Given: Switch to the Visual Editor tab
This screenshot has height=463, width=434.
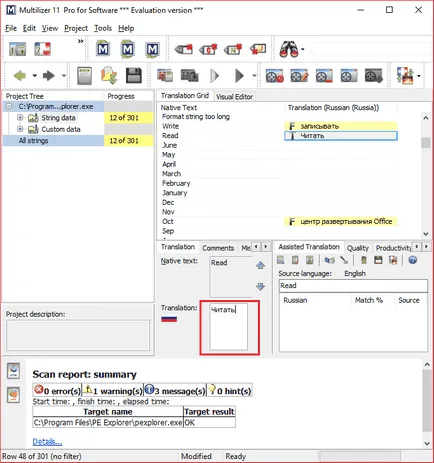Looking at the screenshot, I should coord(234,97).
